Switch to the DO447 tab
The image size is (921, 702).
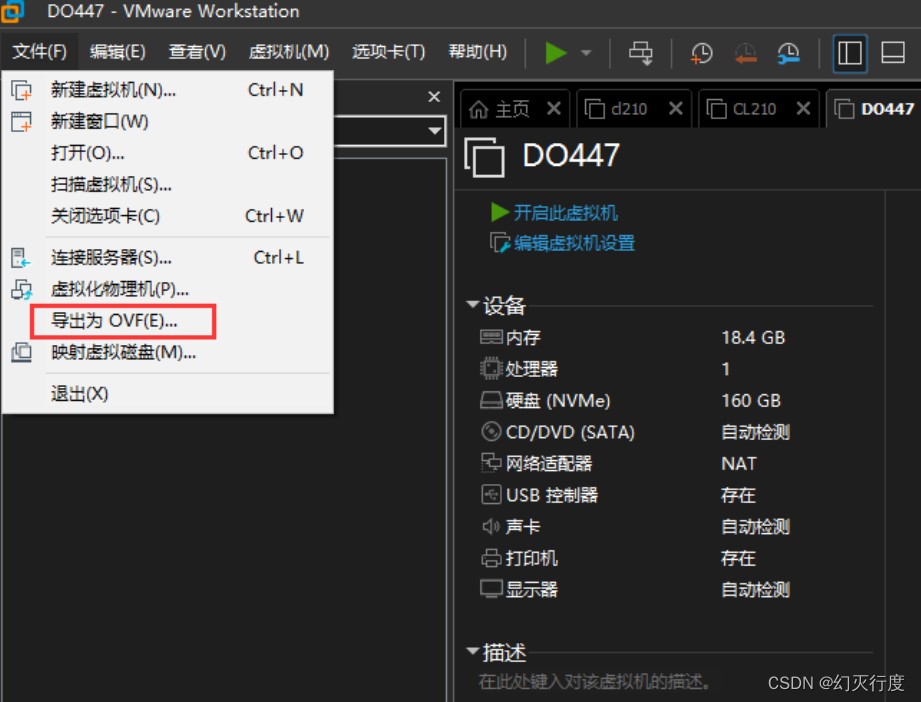[875, 109]
